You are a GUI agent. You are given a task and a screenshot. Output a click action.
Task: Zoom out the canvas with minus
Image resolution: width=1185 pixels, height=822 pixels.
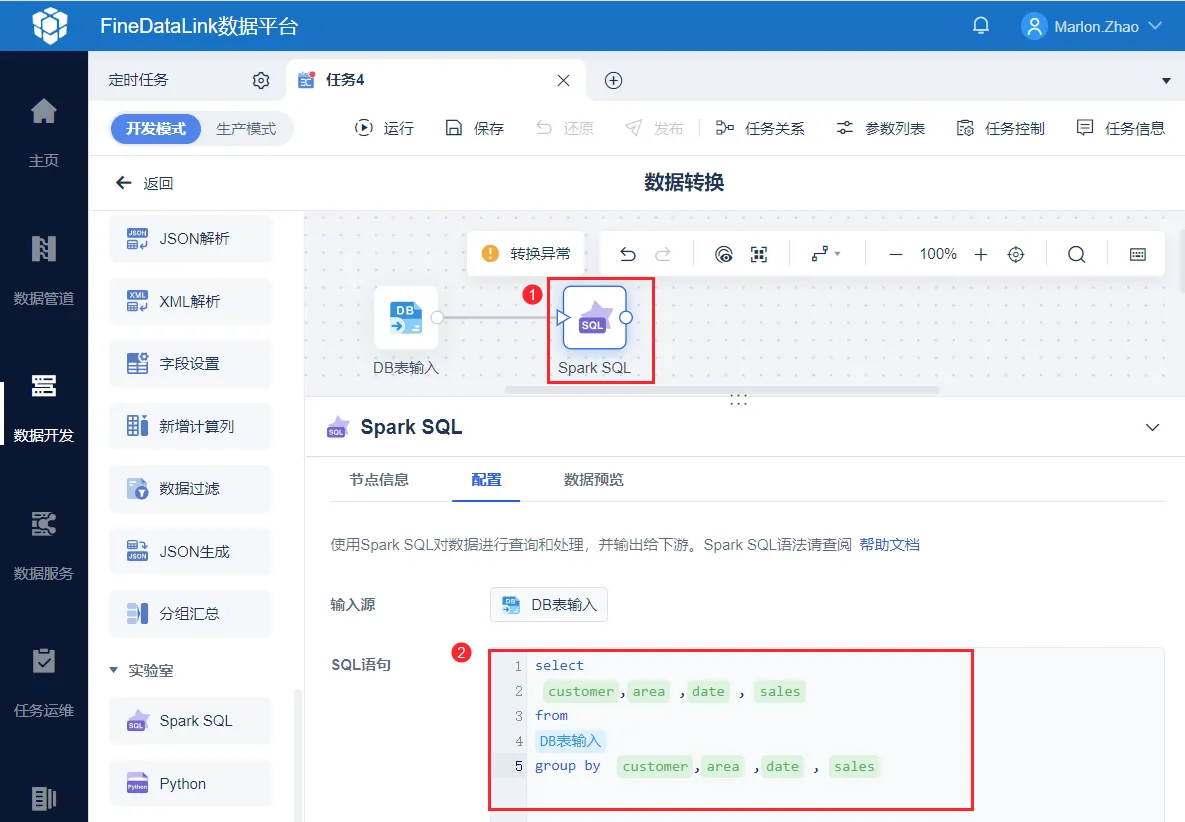[x=896, y=254]
